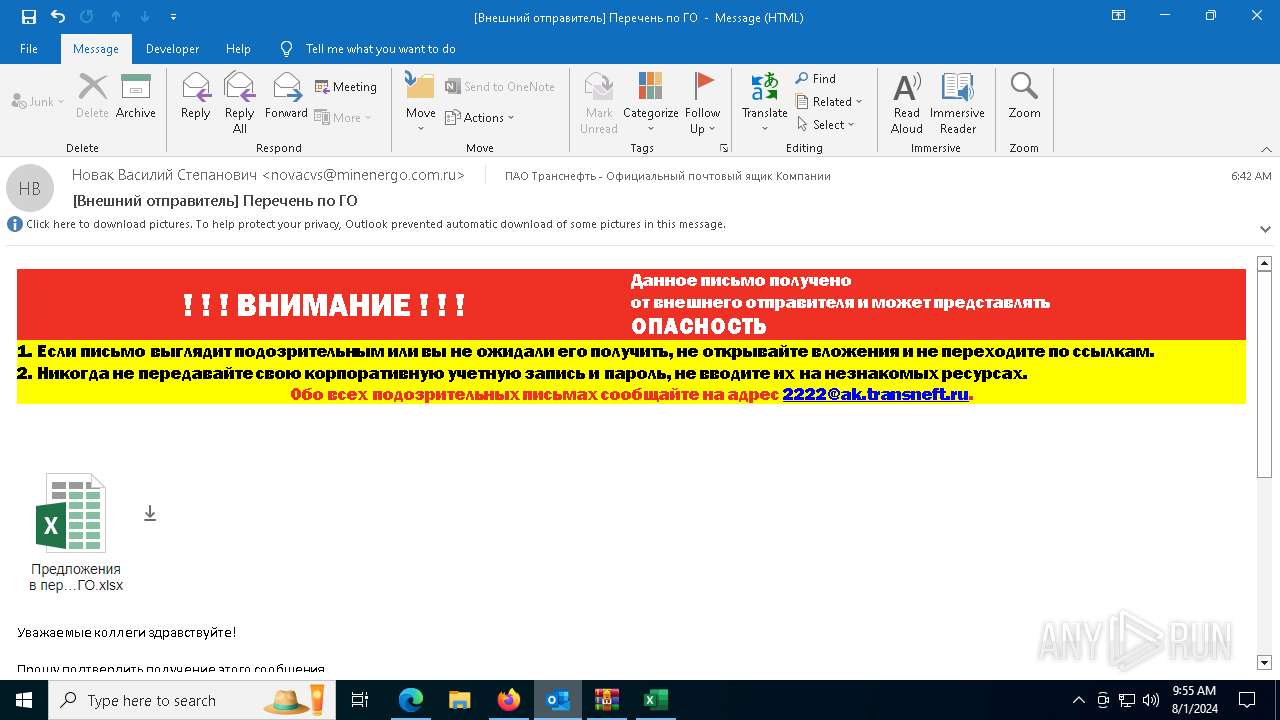Image resolution: width=1280 pixels, height=720 pixels.
Task: Reply with a Meeting
Action: (x=346, y=87)
